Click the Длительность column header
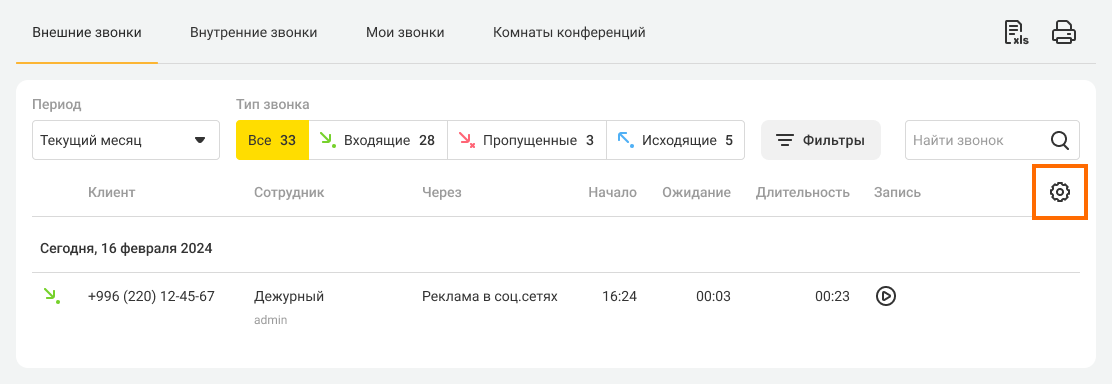 tap(803, 192)
